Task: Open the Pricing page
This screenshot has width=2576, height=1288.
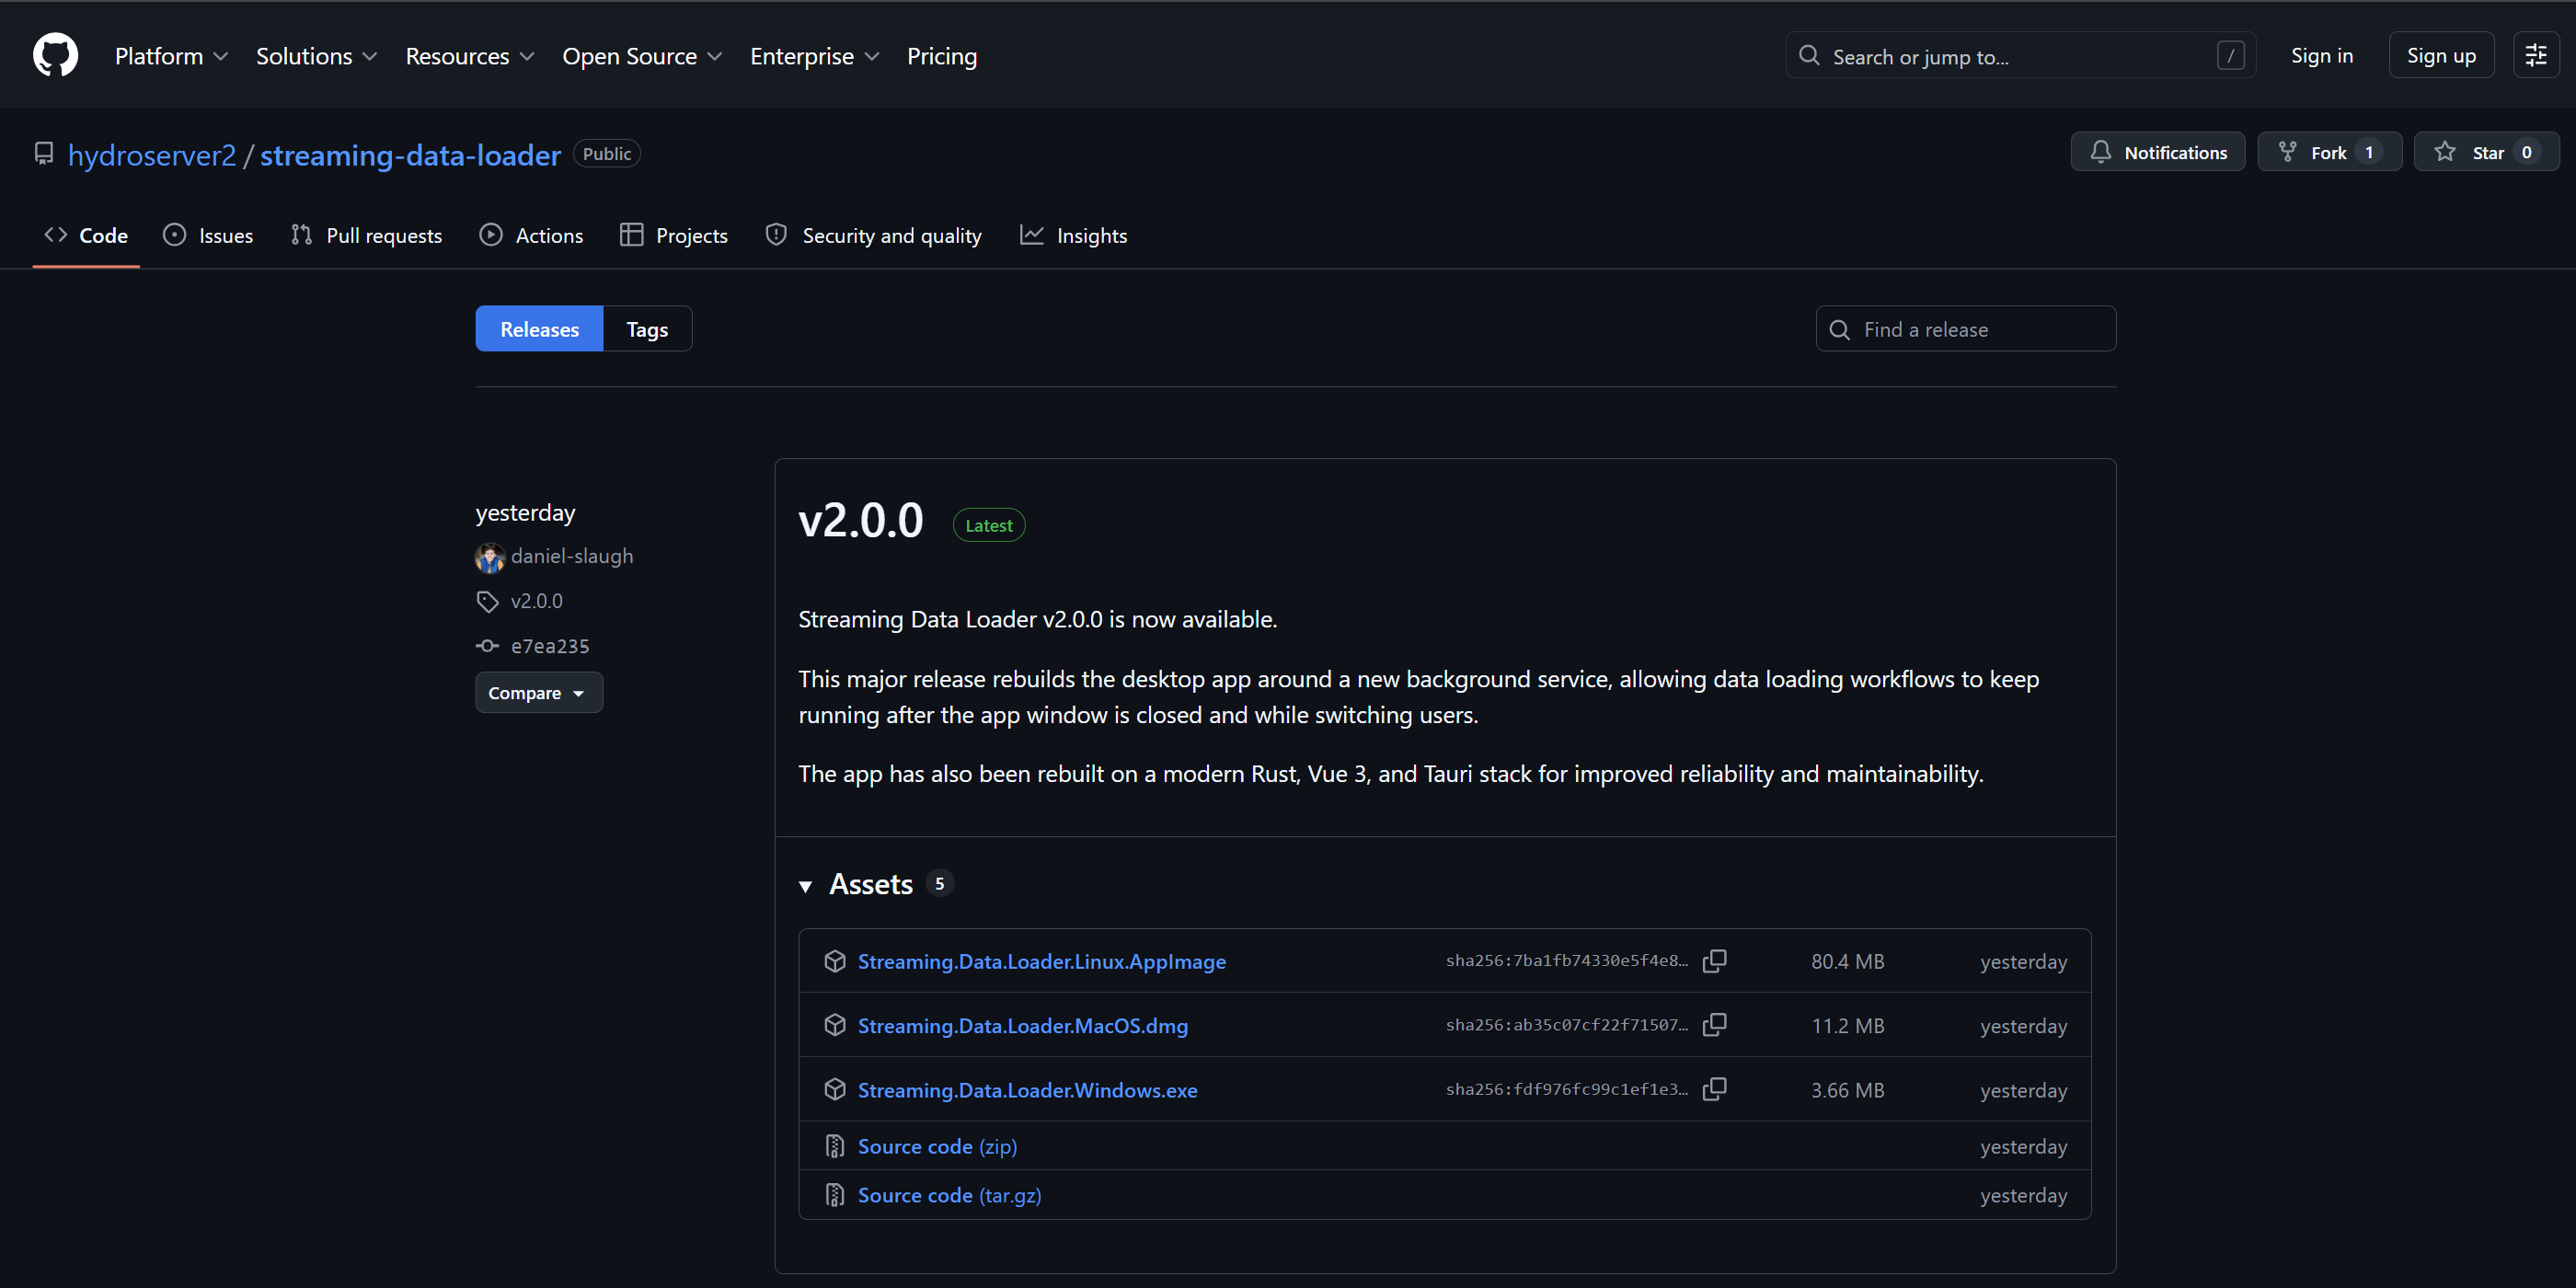Action: point(941,56)
